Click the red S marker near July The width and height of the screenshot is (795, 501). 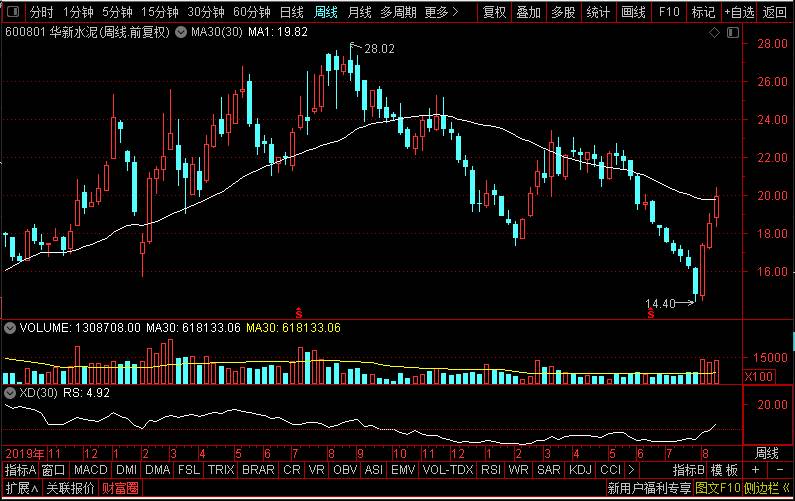pos(299,313)
